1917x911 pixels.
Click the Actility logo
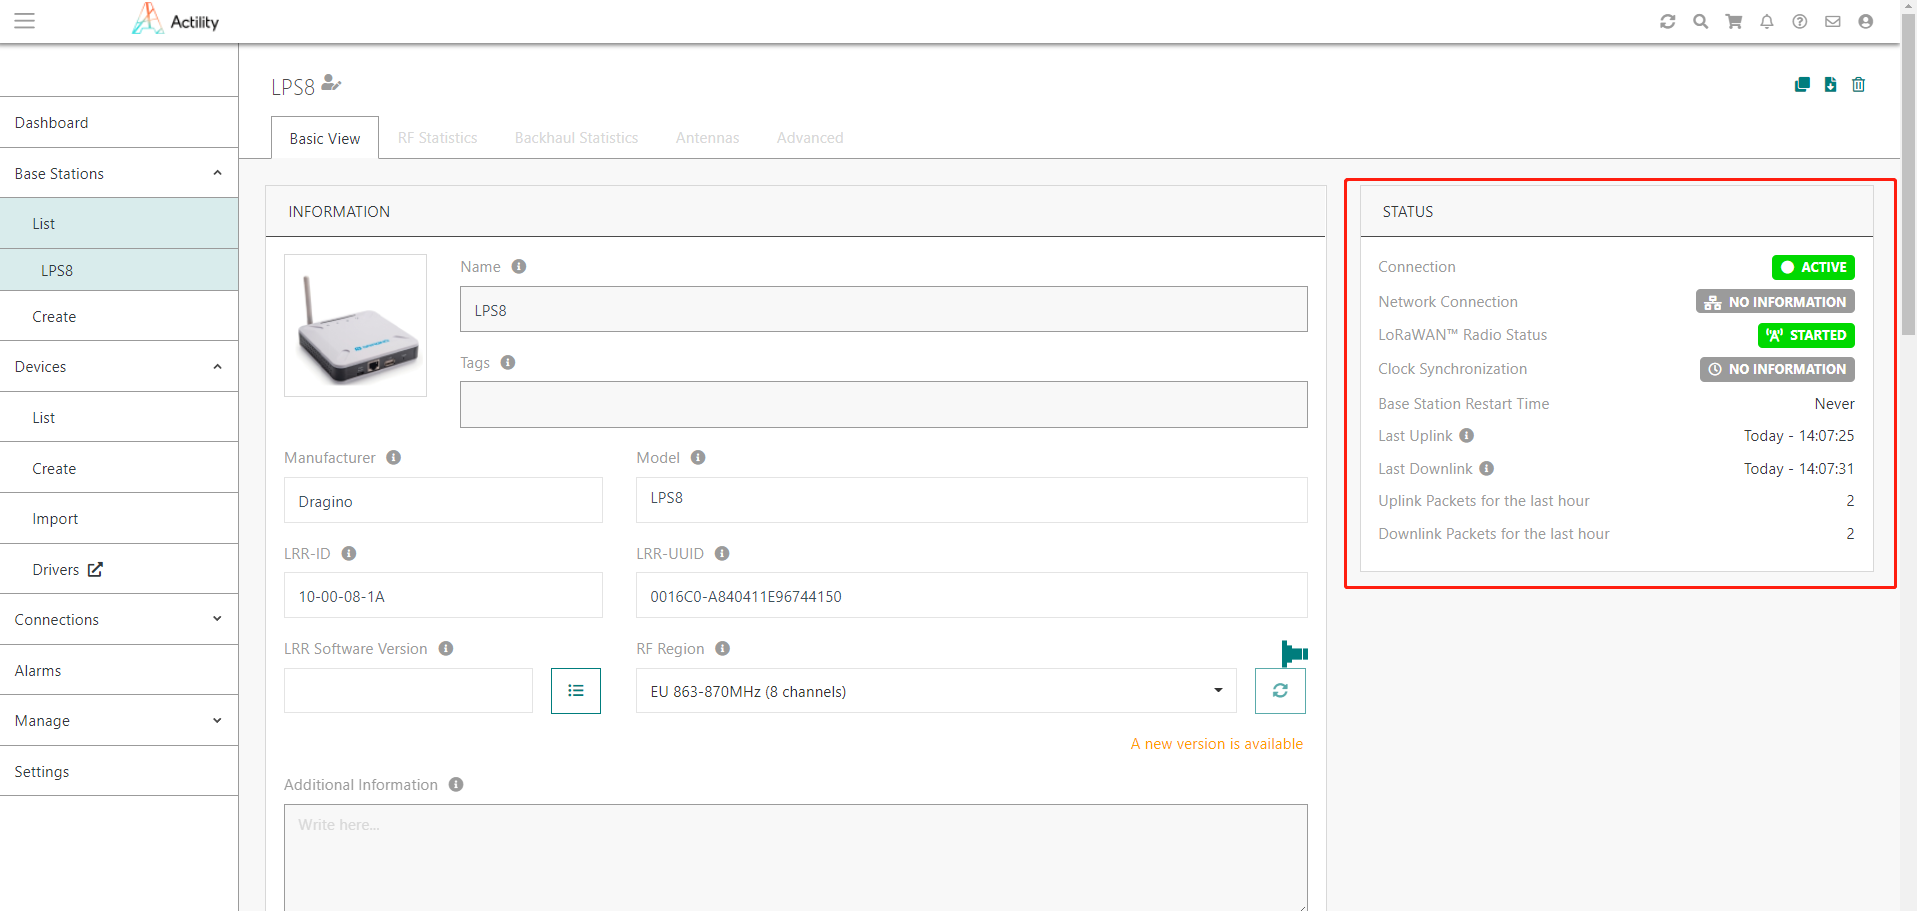coord(175,19)
